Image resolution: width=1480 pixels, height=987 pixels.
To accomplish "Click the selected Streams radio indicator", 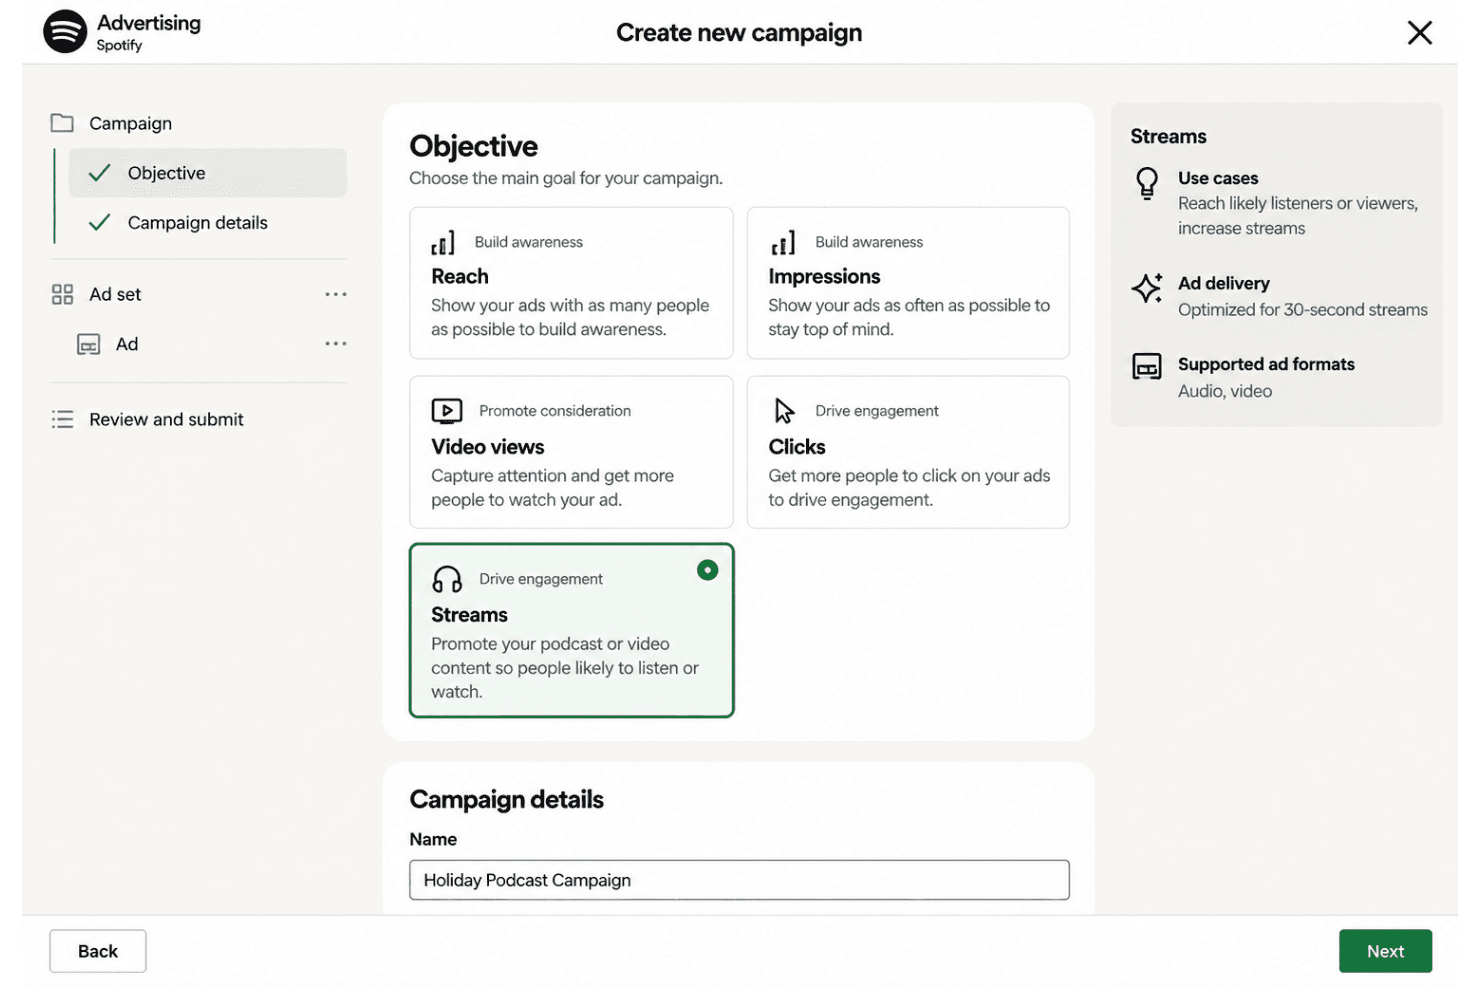I will click(x=707, y=570).
